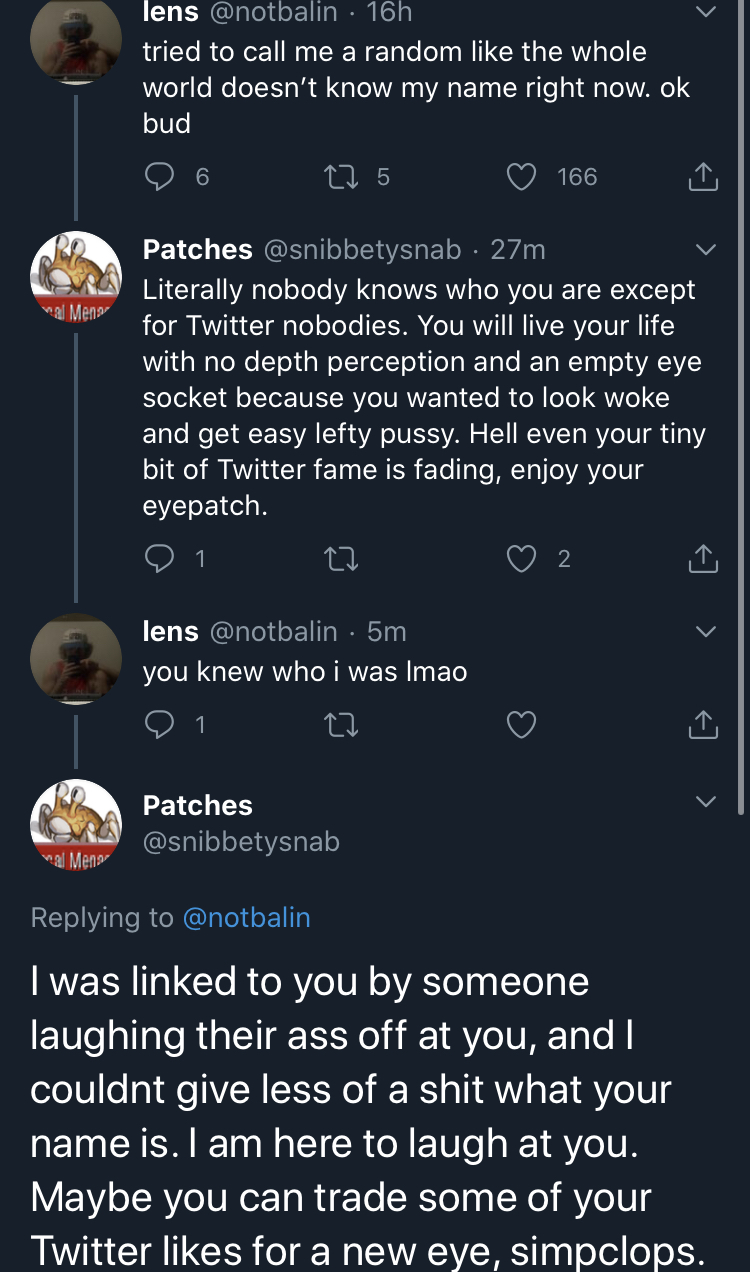The width and height of the screenshot is (750, 1272).
Task: Open the @notbalin mention link
Action: tap(246, 917)
